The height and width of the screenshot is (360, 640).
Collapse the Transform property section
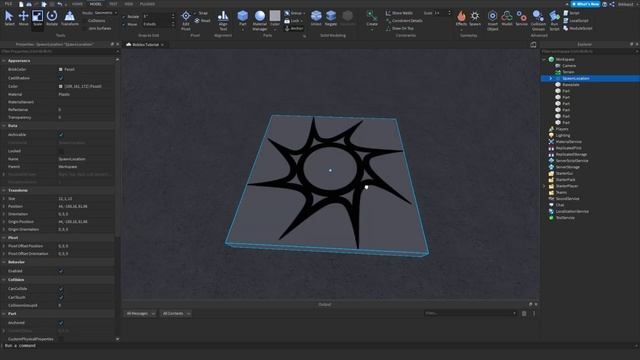4,190
